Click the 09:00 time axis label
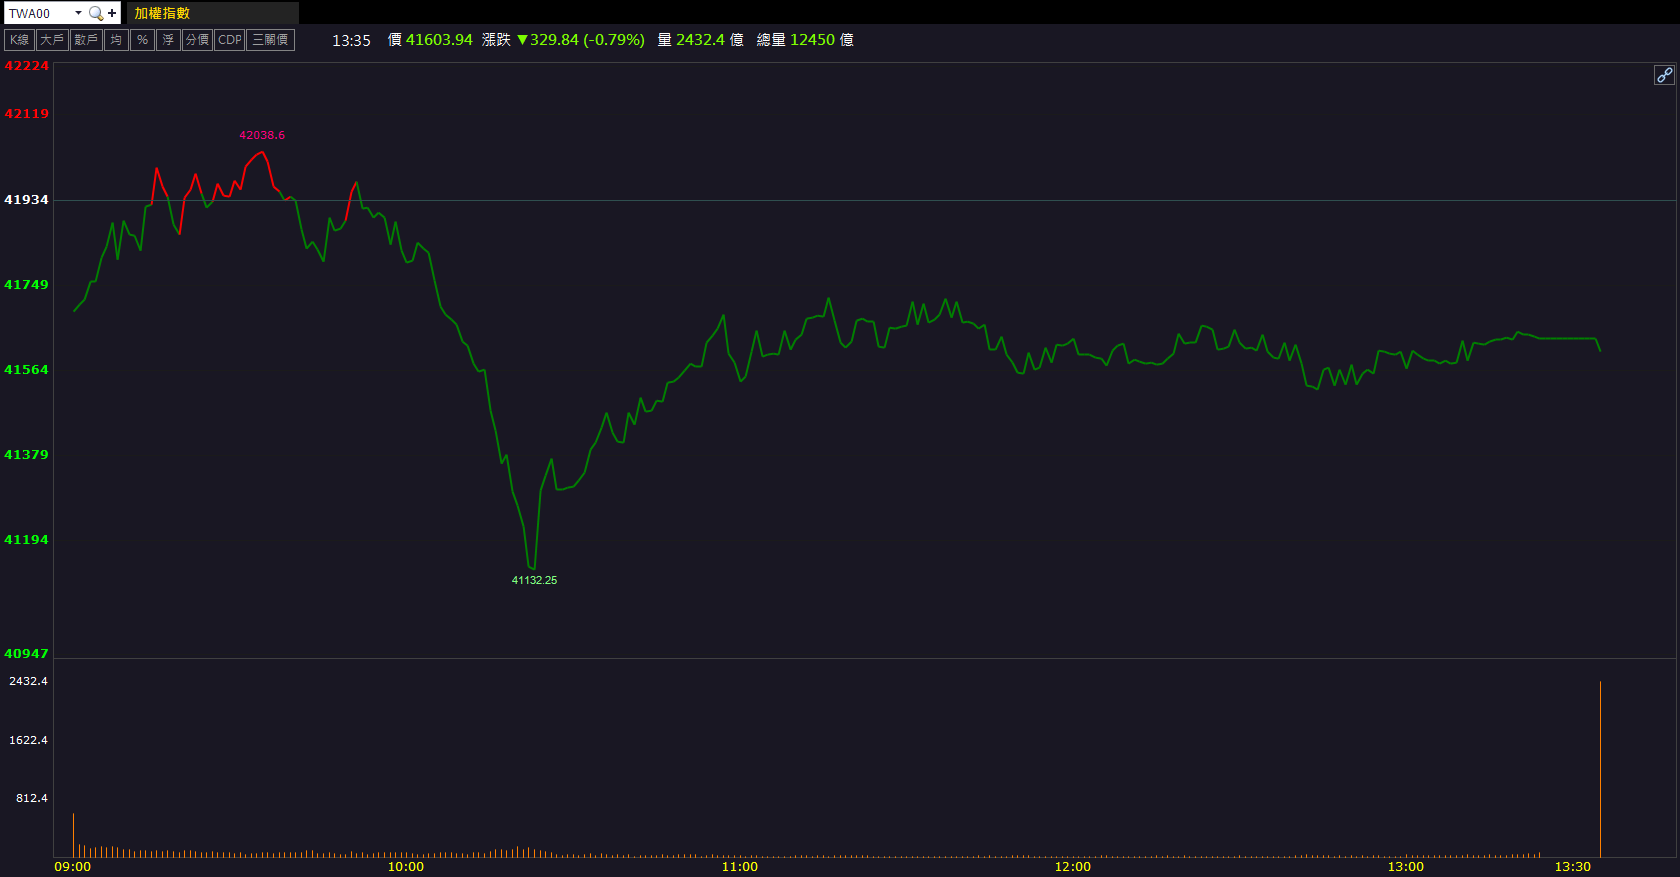 72,867
